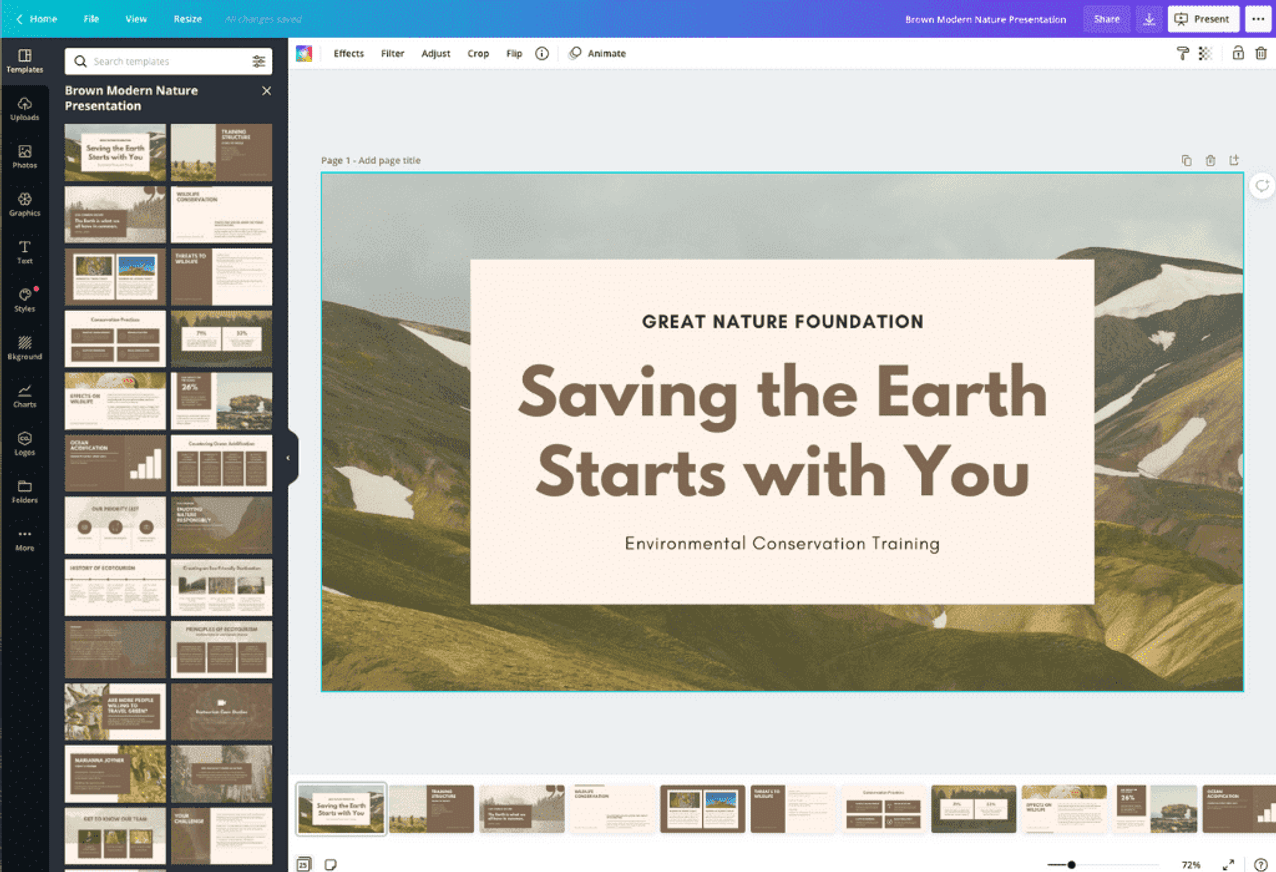
Task: Open search filter options in templates search
Action: click(x=258, y=60)
